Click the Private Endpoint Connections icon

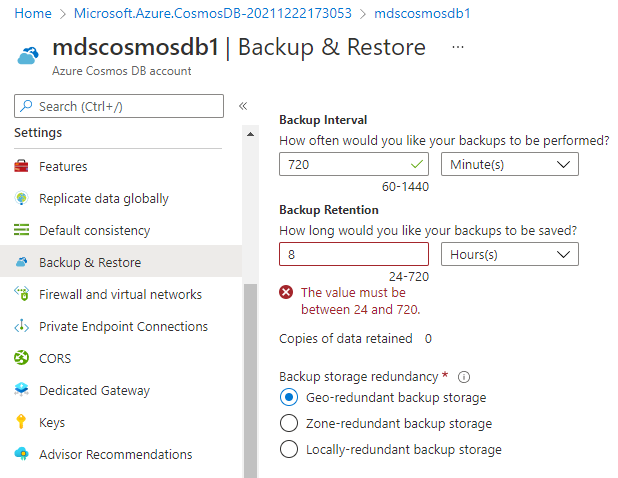coord(21,326)
